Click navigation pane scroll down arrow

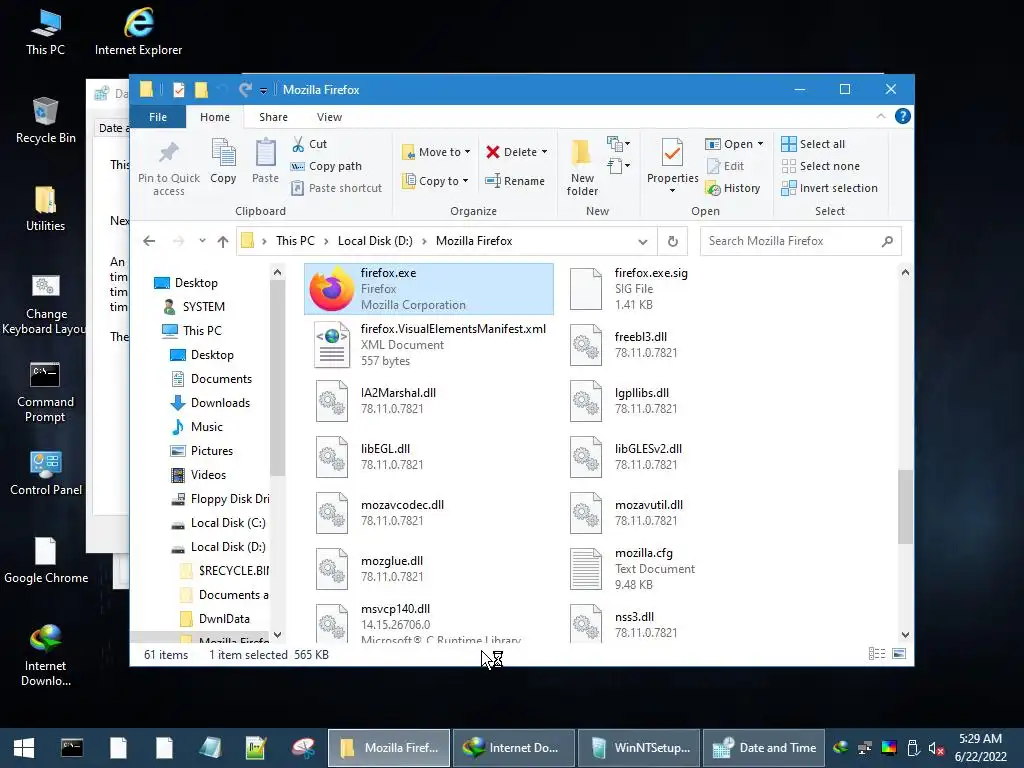coord(278,634)
